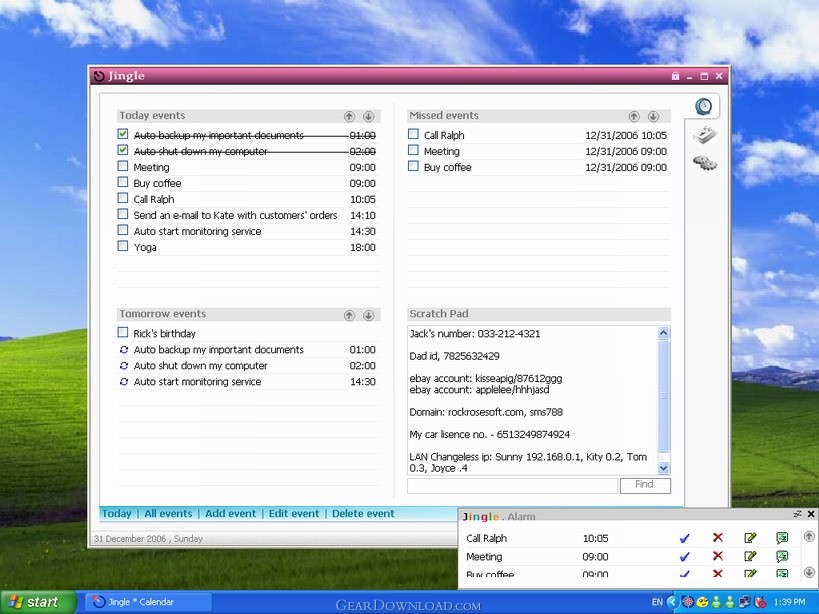Click recurring icon beside tomorrow's Auto shut down
This screenshot has height=614, width=819.
point(124,366)
